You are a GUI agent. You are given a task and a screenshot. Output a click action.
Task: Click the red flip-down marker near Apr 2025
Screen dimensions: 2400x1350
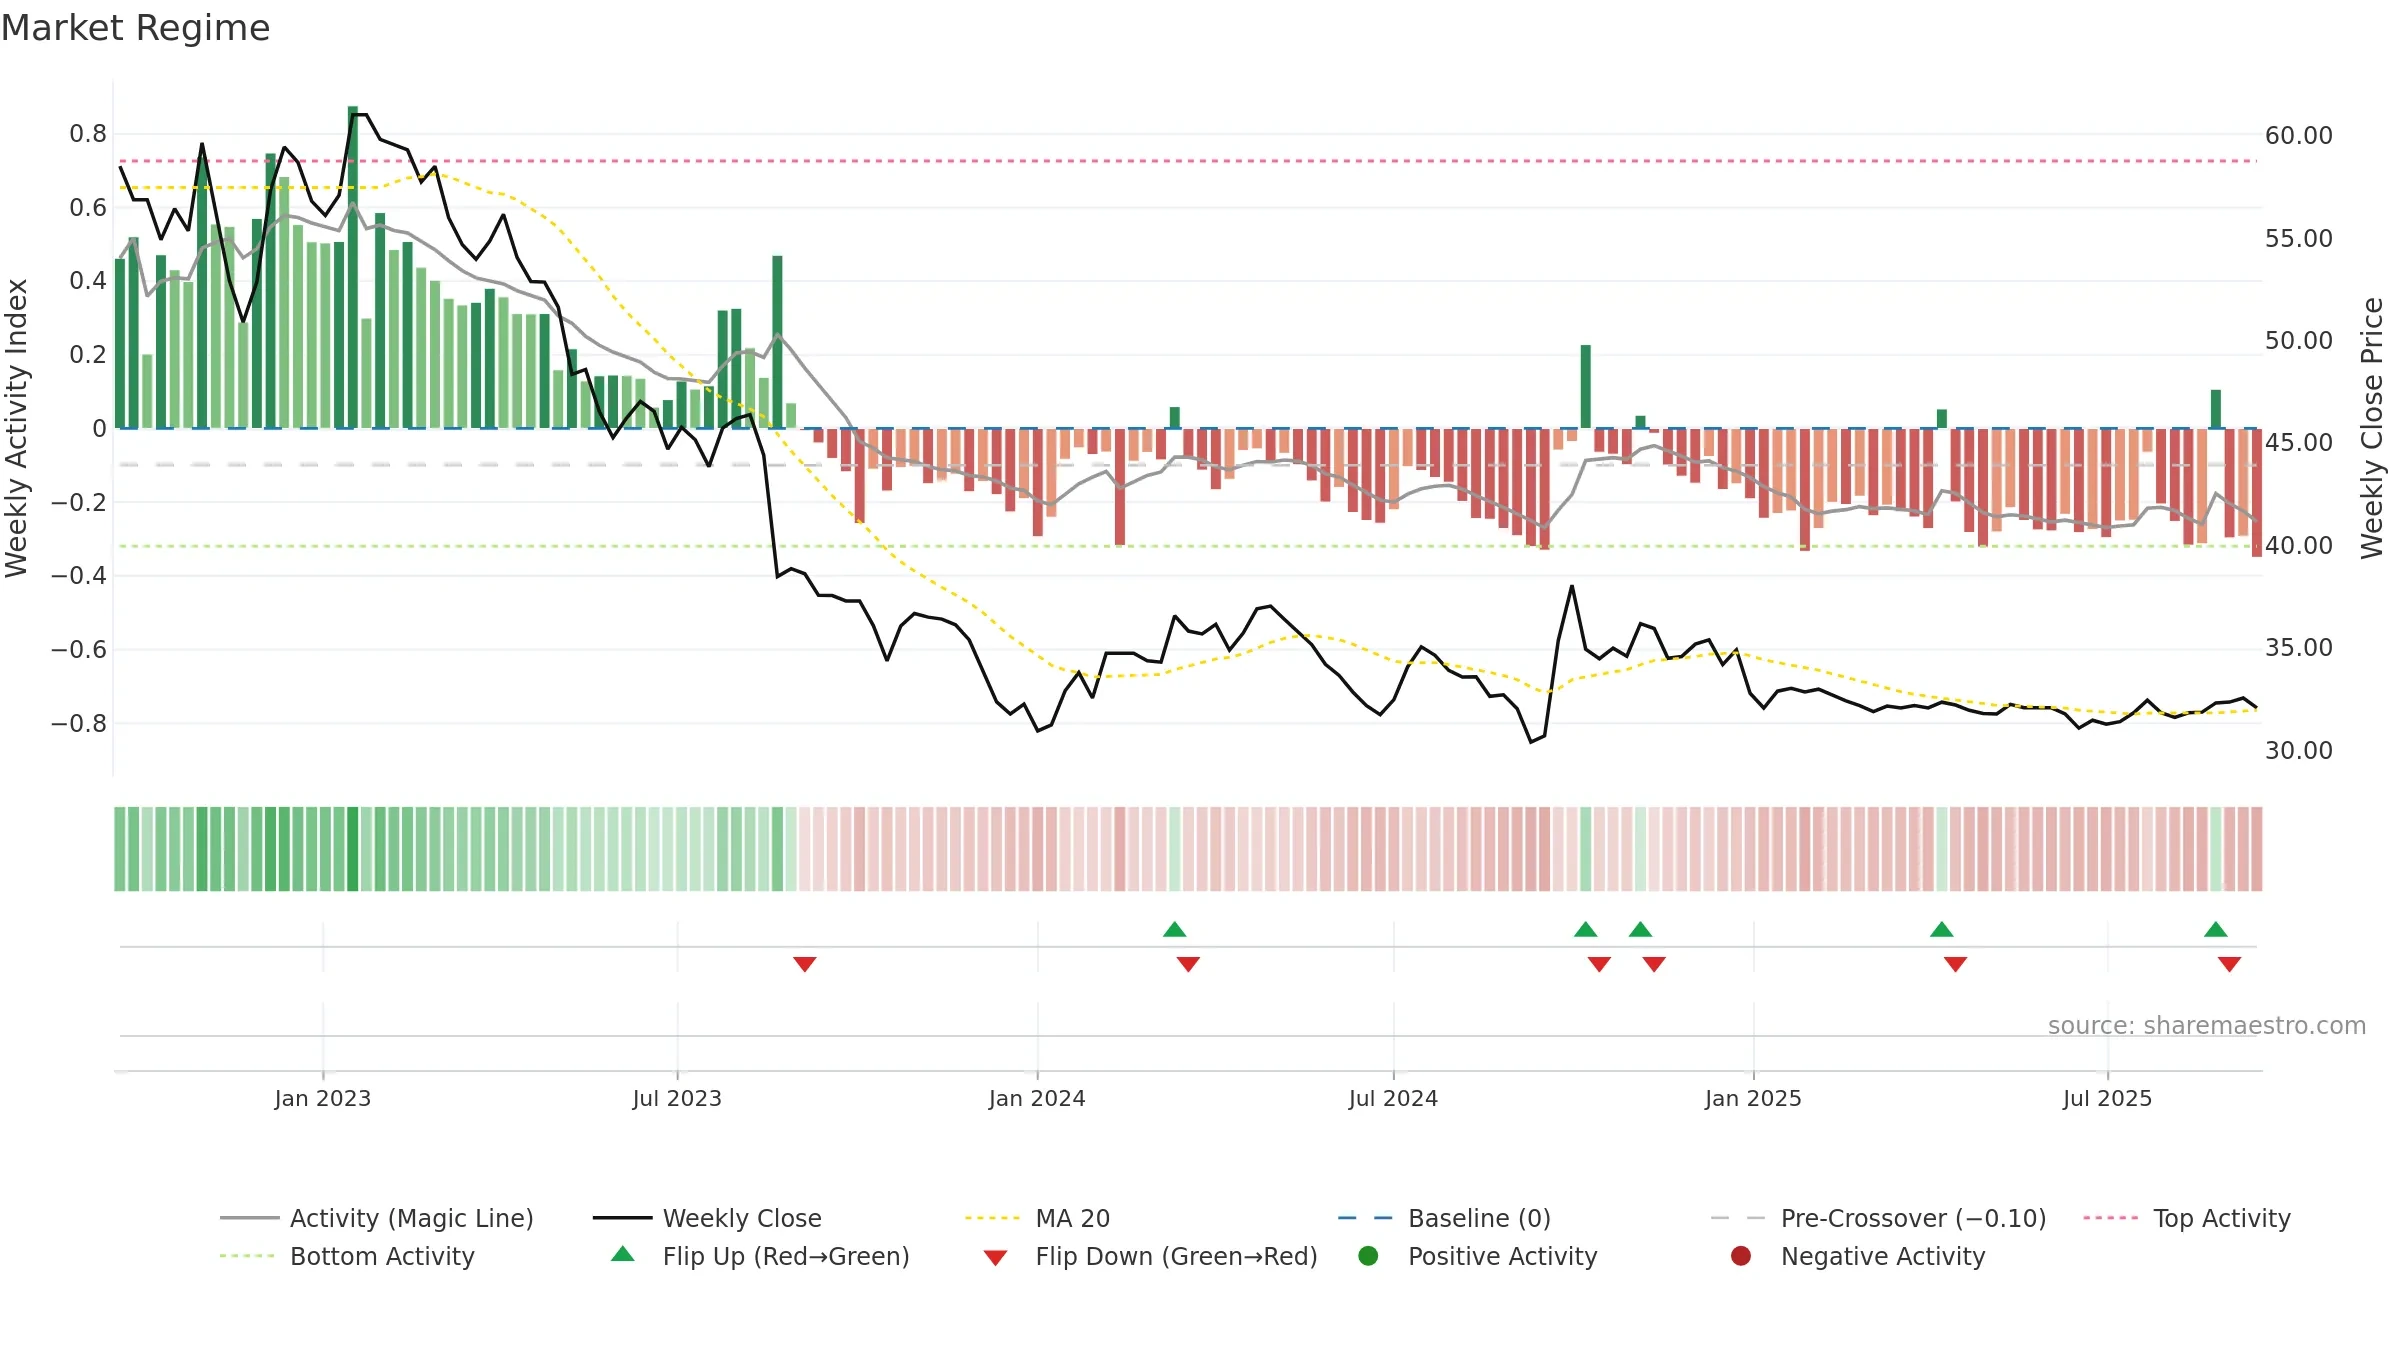pos(1956,964)
